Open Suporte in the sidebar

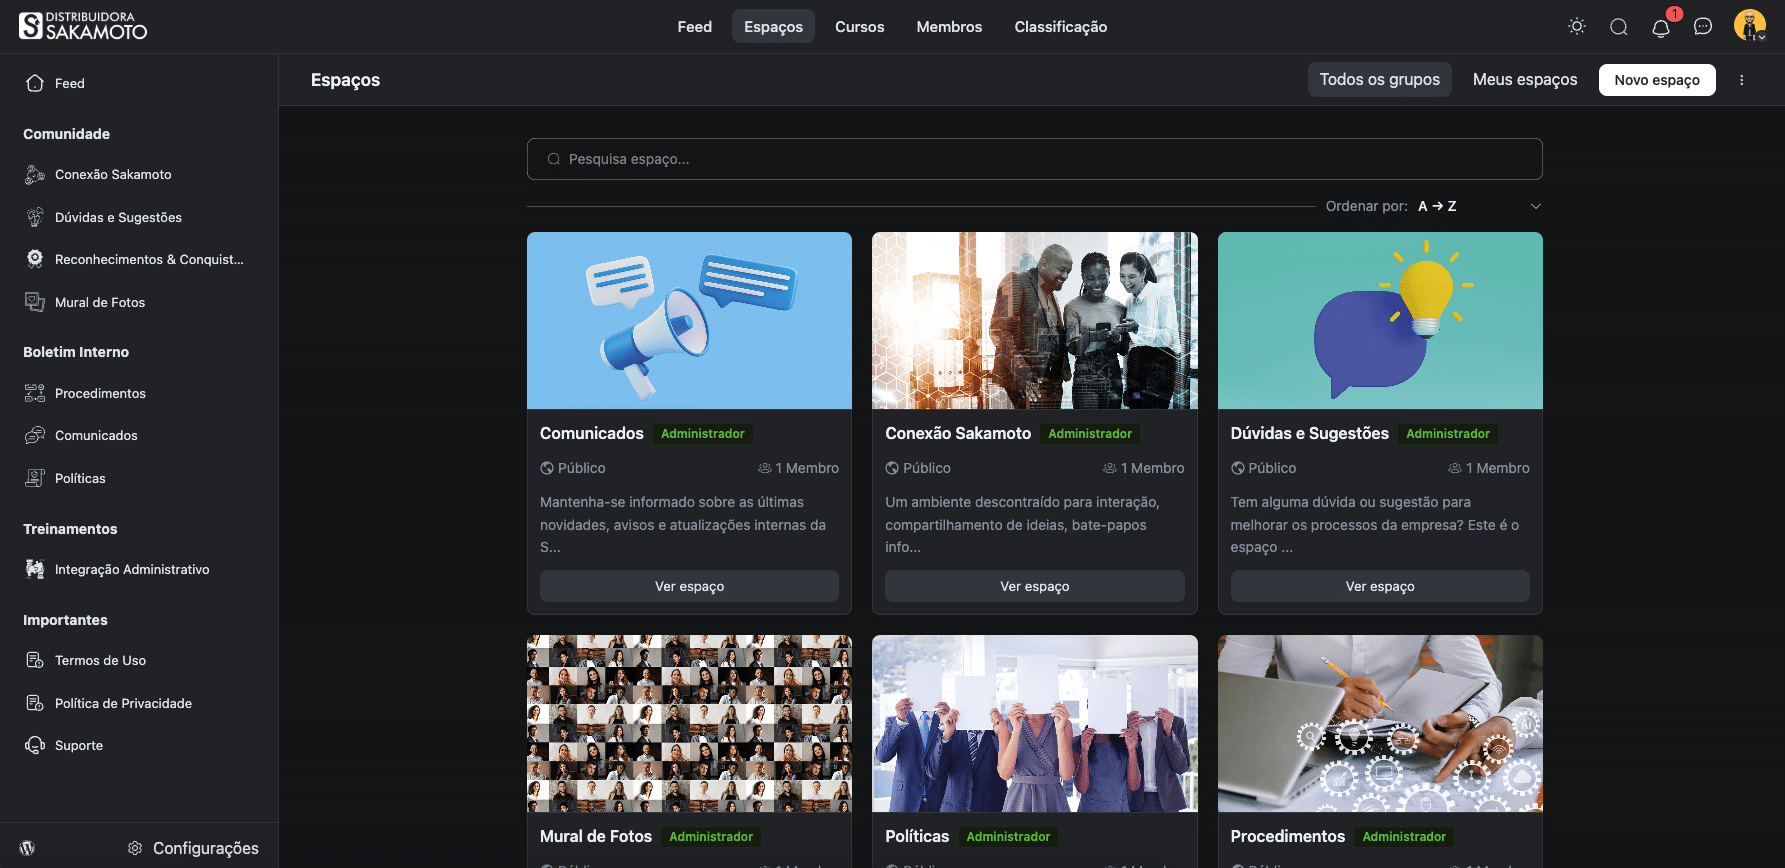pyautogui.click(x=79, y=746)
